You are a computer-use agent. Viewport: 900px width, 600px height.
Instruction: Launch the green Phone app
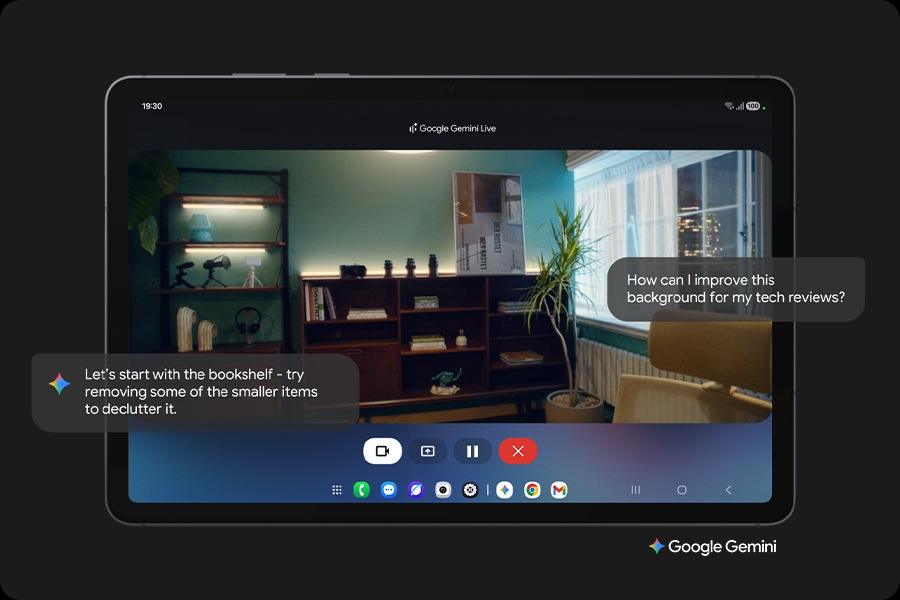[362, 490]
